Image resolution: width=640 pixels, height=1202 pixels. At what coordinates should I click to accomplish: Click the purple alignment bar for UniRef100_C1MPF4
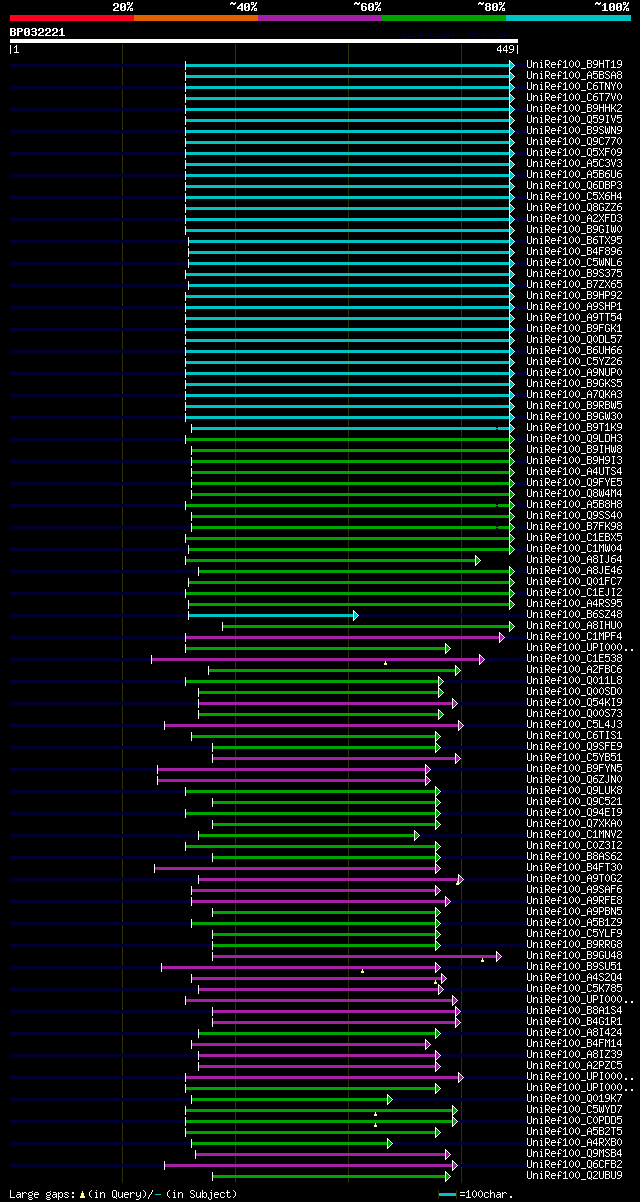(x=343, y=637)
